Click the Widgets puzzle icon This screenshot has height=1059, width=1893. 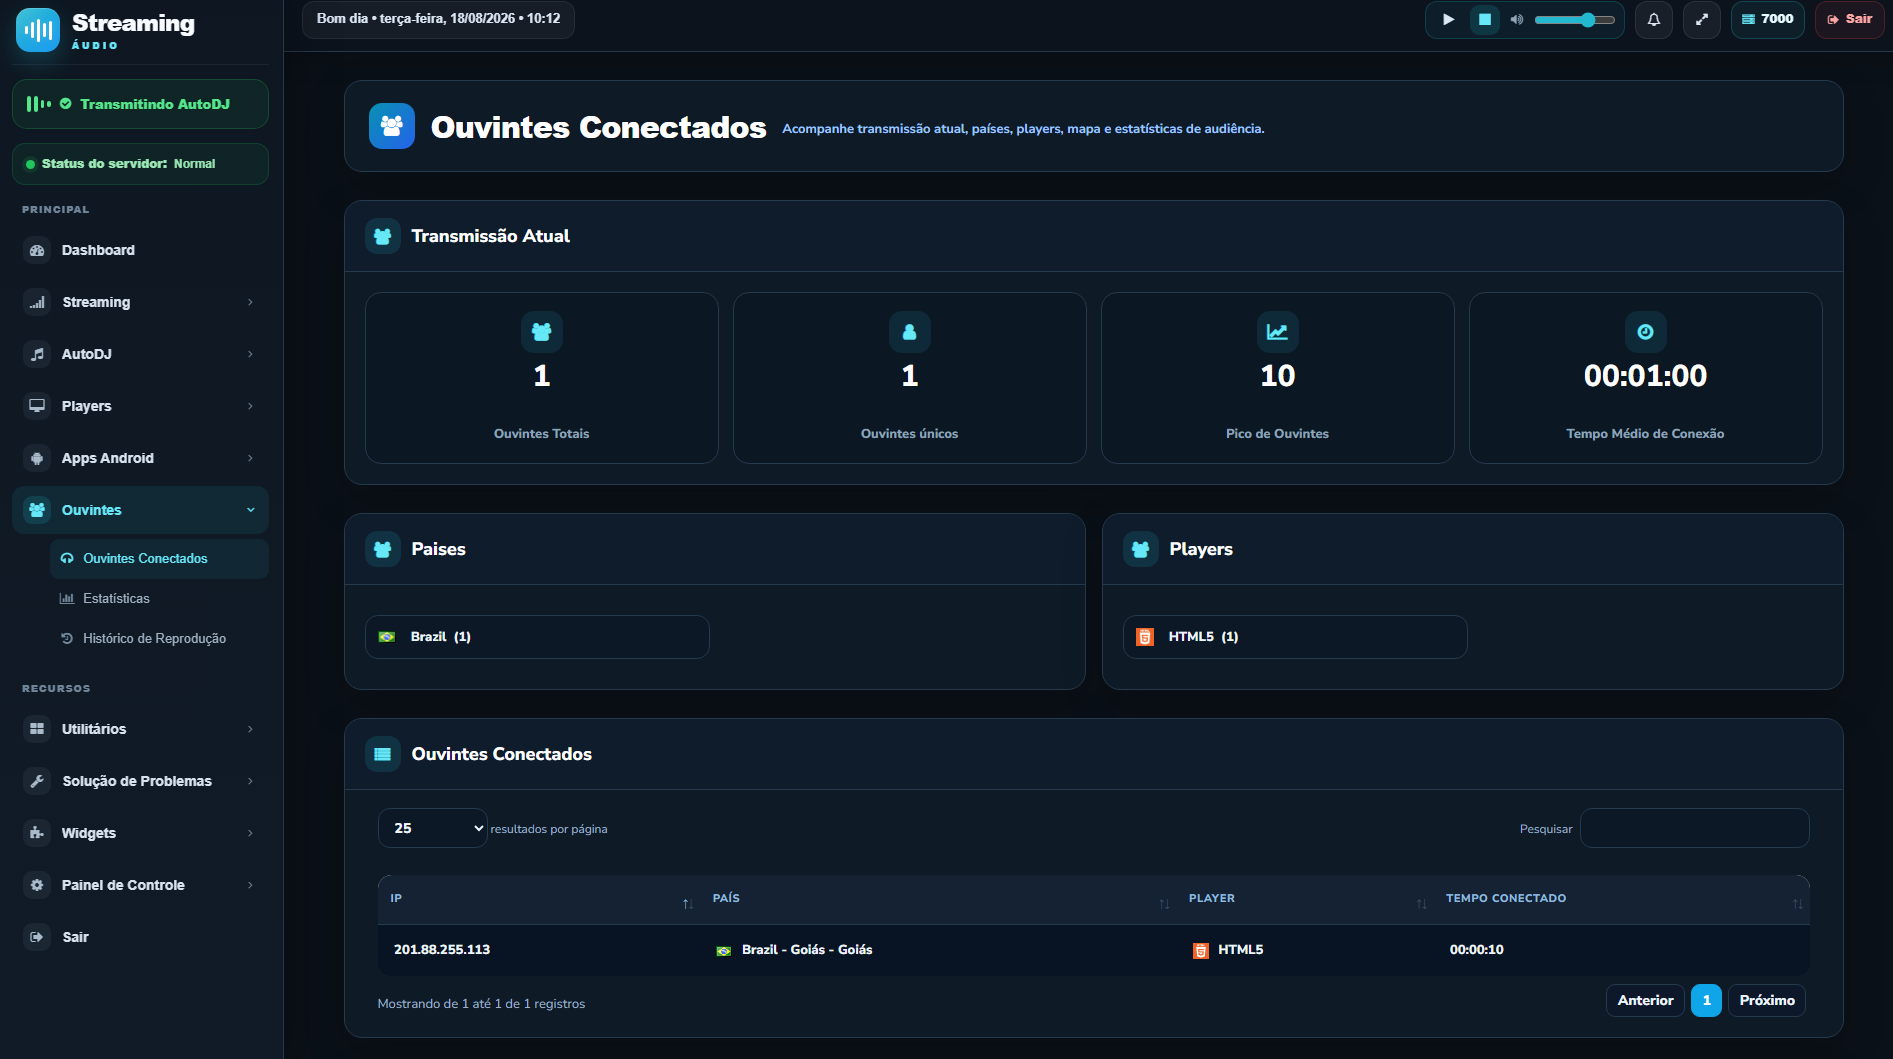tap(37, 833)
